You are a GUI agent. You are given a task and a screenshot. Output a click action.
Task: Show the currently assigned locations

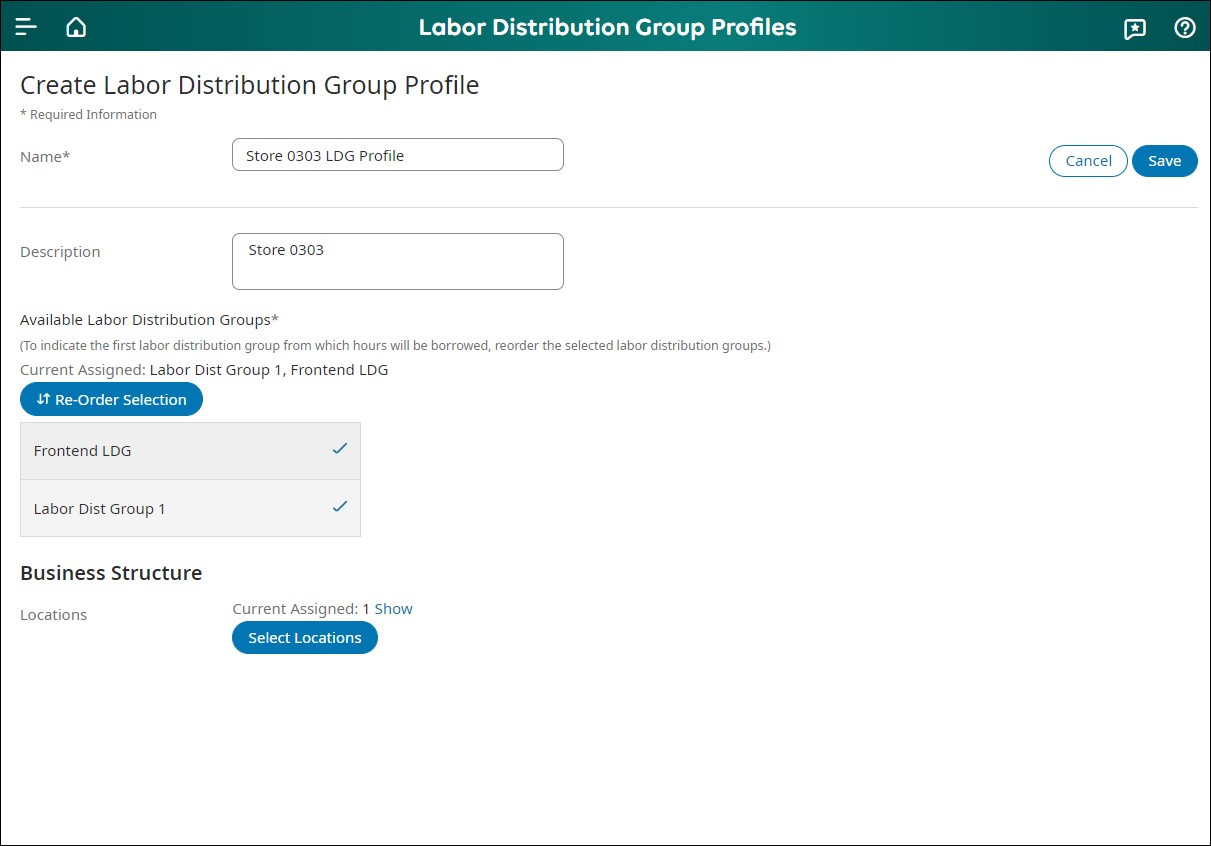point(393,609)
